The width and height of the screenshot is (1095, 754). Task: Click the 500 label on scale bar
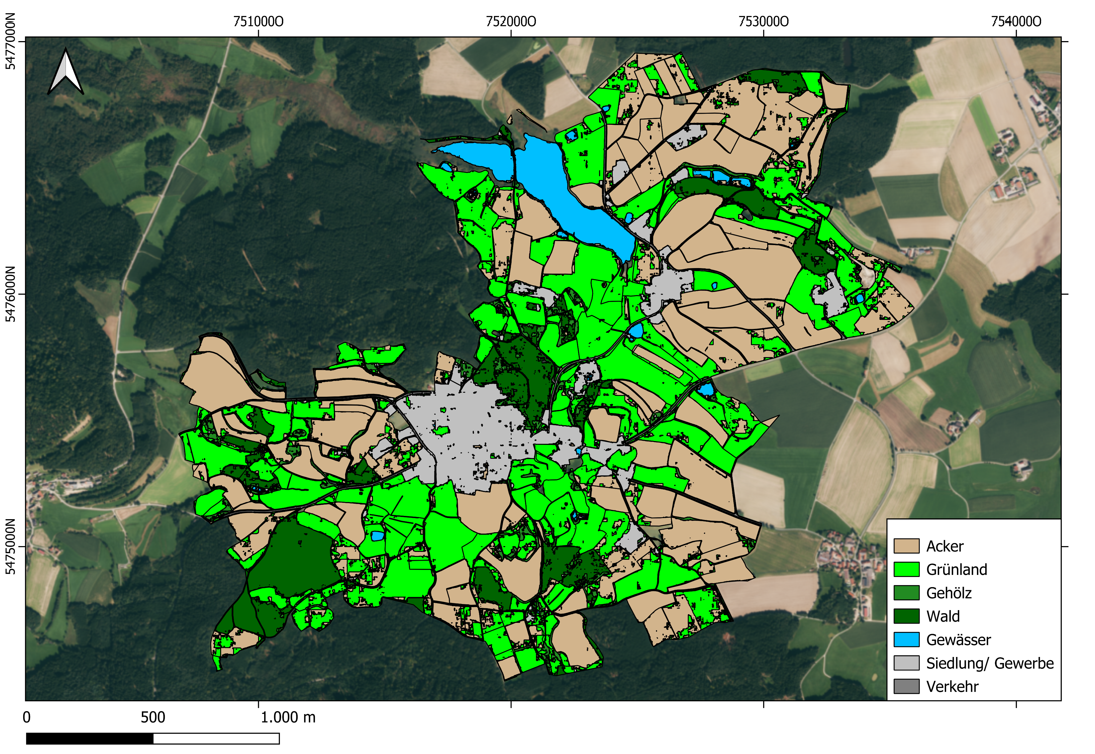click(153, 717)
